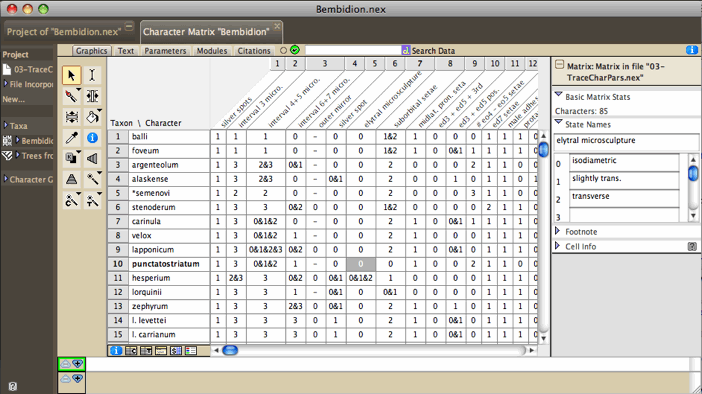
Task: Select row 10 punctatostriatum taxon name
Action: (x=165, y=264)
